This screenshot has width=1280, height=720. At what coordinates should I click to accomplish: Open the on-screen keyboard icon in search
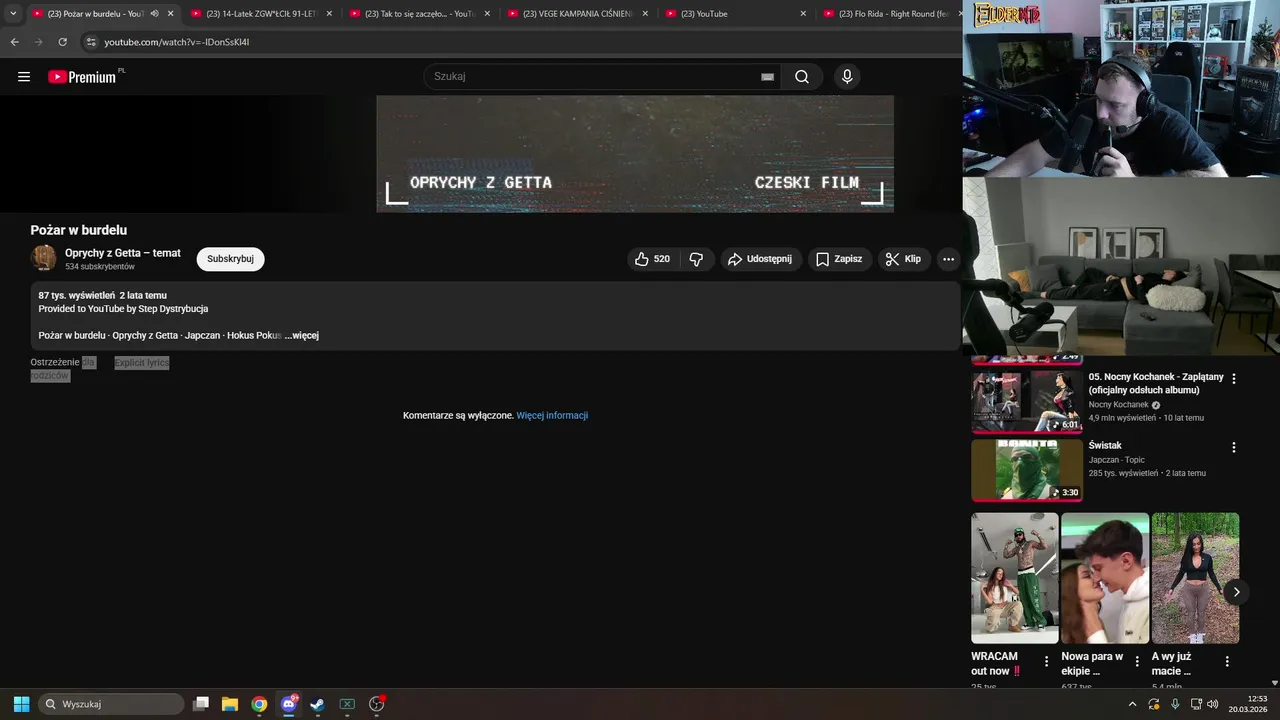tap(767, 77)
